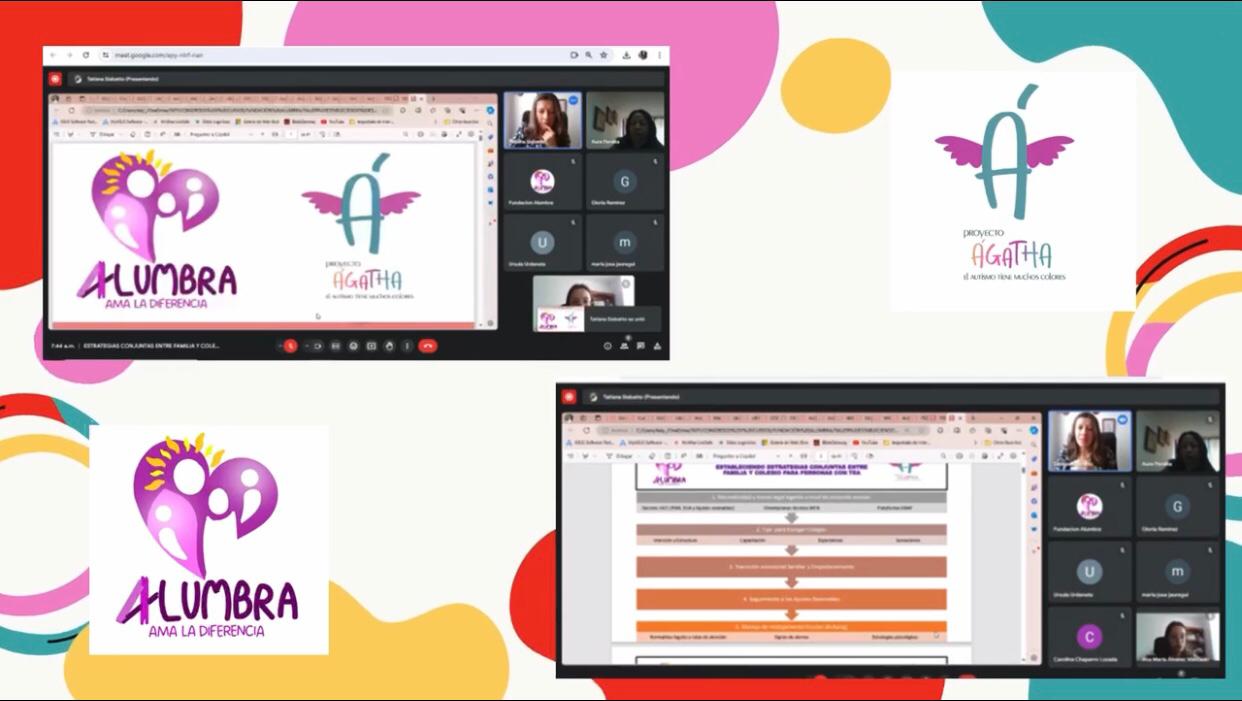Select maria jose jauregui tile in upper Meet
The height and width of the screenshot is (701, 1242).
click(624, 243)
